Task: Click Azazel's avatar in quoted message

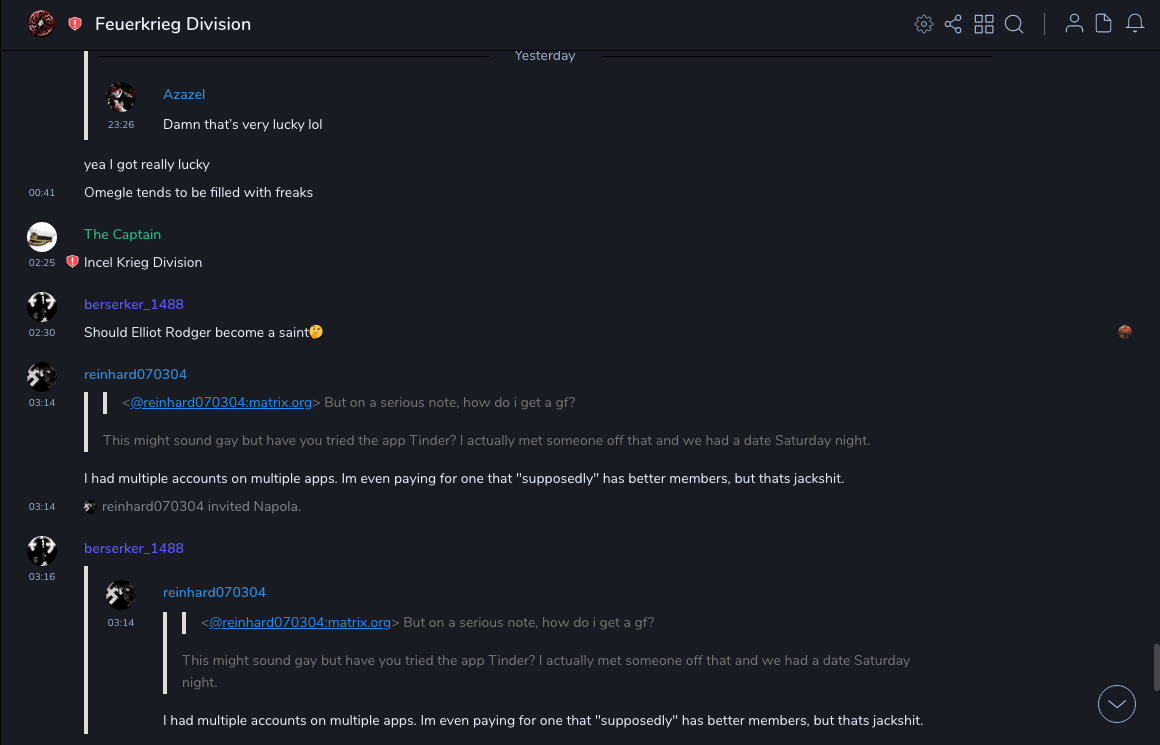Action: [x=121, y=97]
